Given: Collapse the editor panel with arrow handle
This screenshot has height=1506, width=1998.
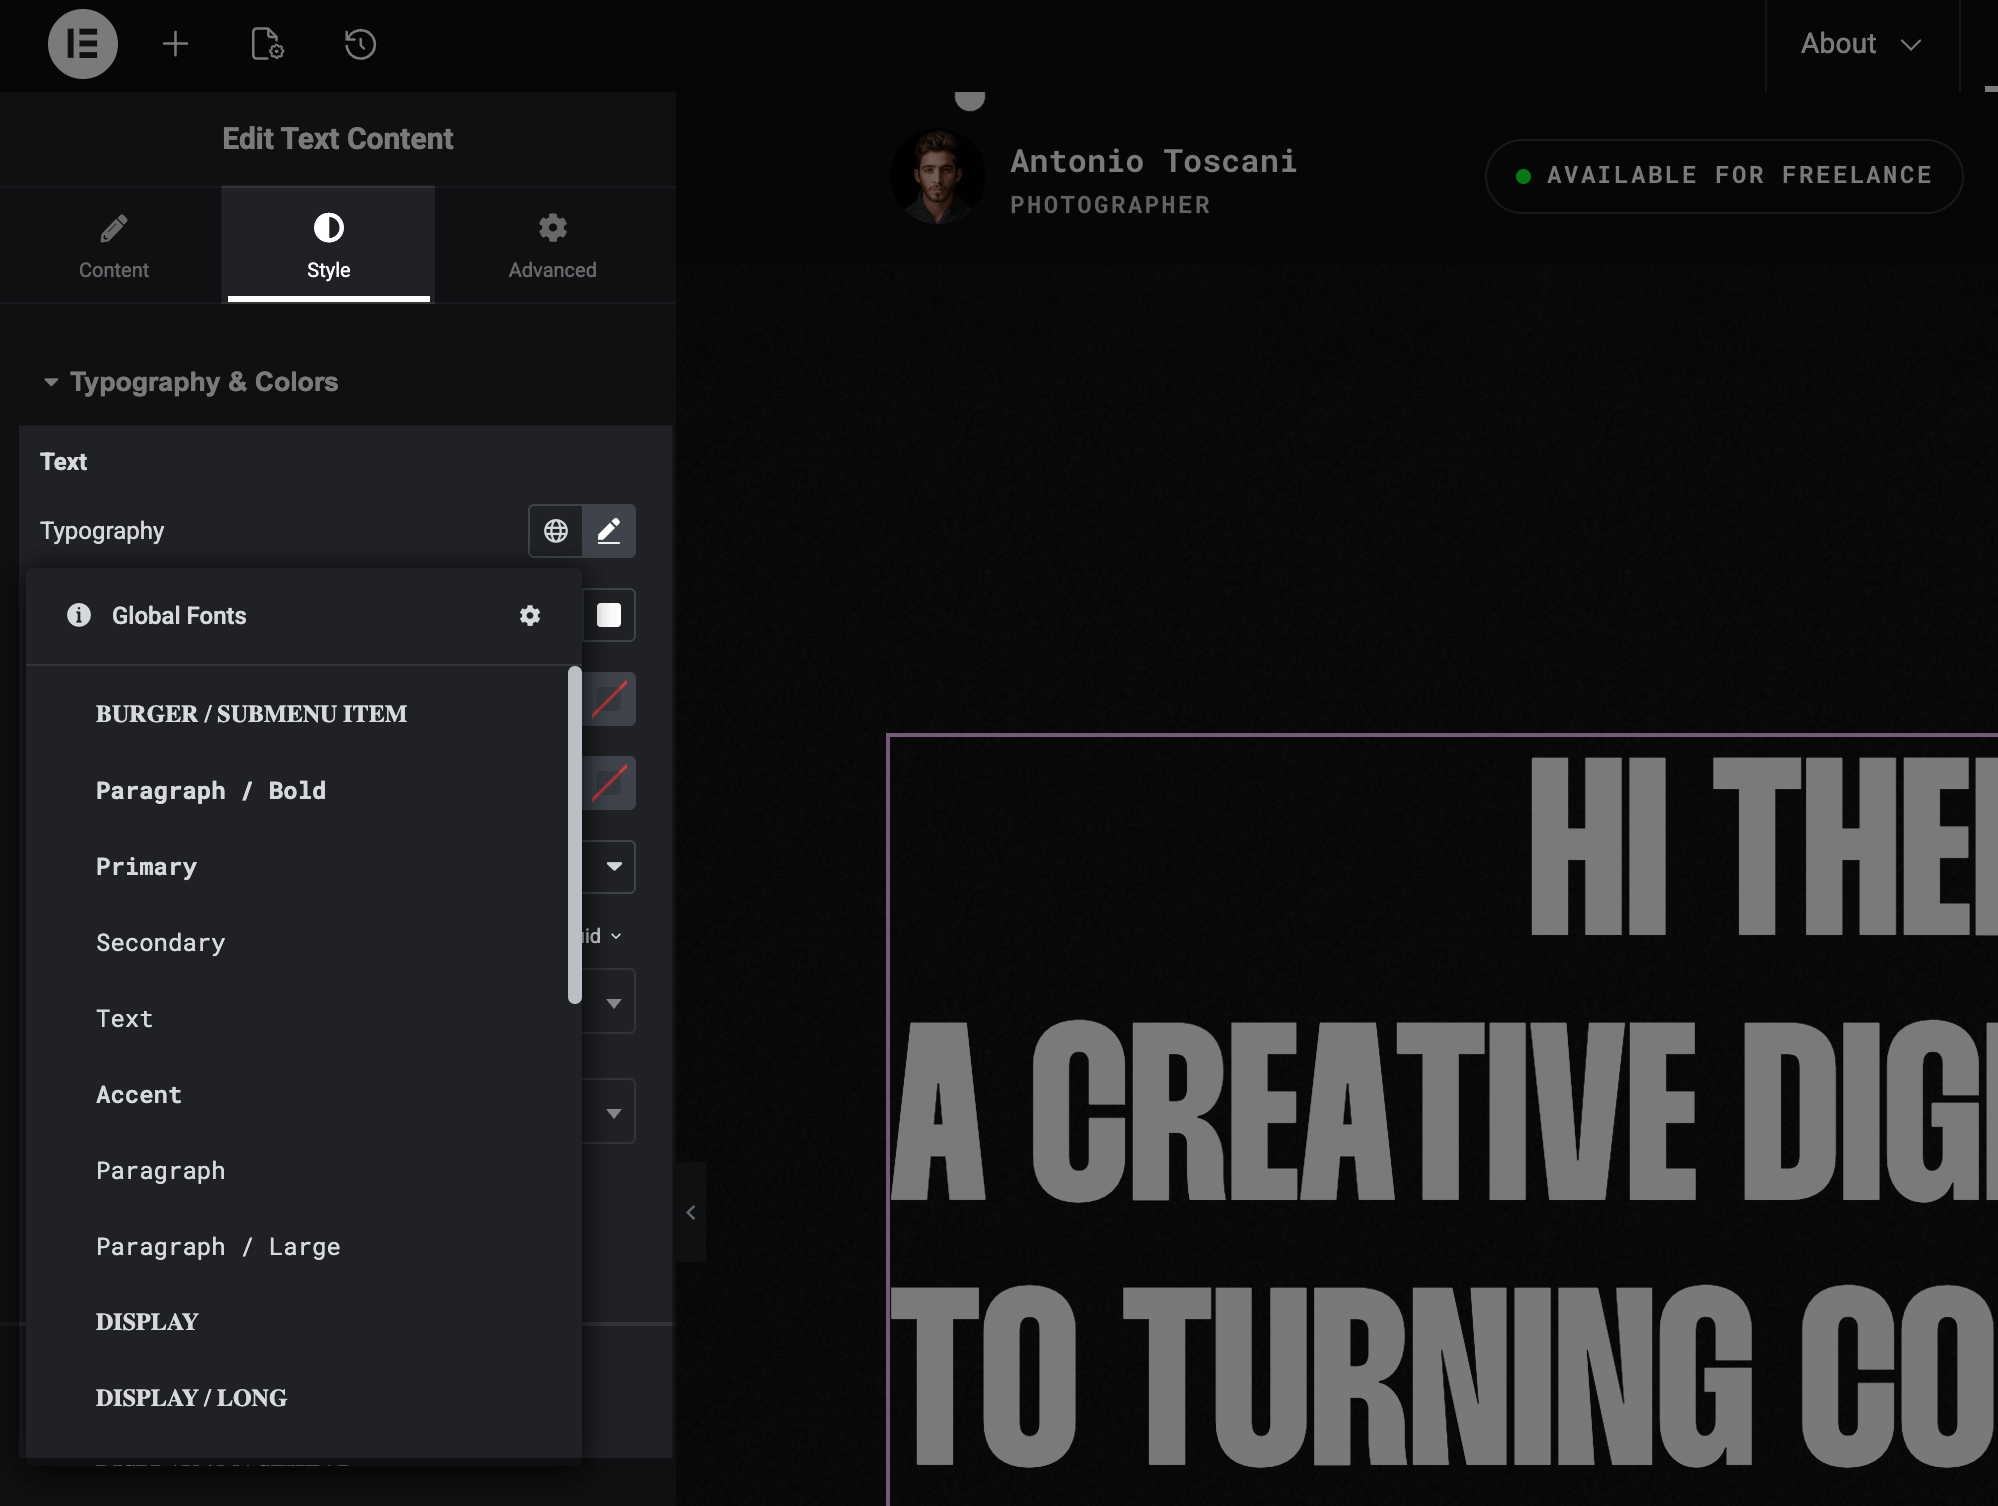Looking at the screenshot, I should coord(690,1213).
